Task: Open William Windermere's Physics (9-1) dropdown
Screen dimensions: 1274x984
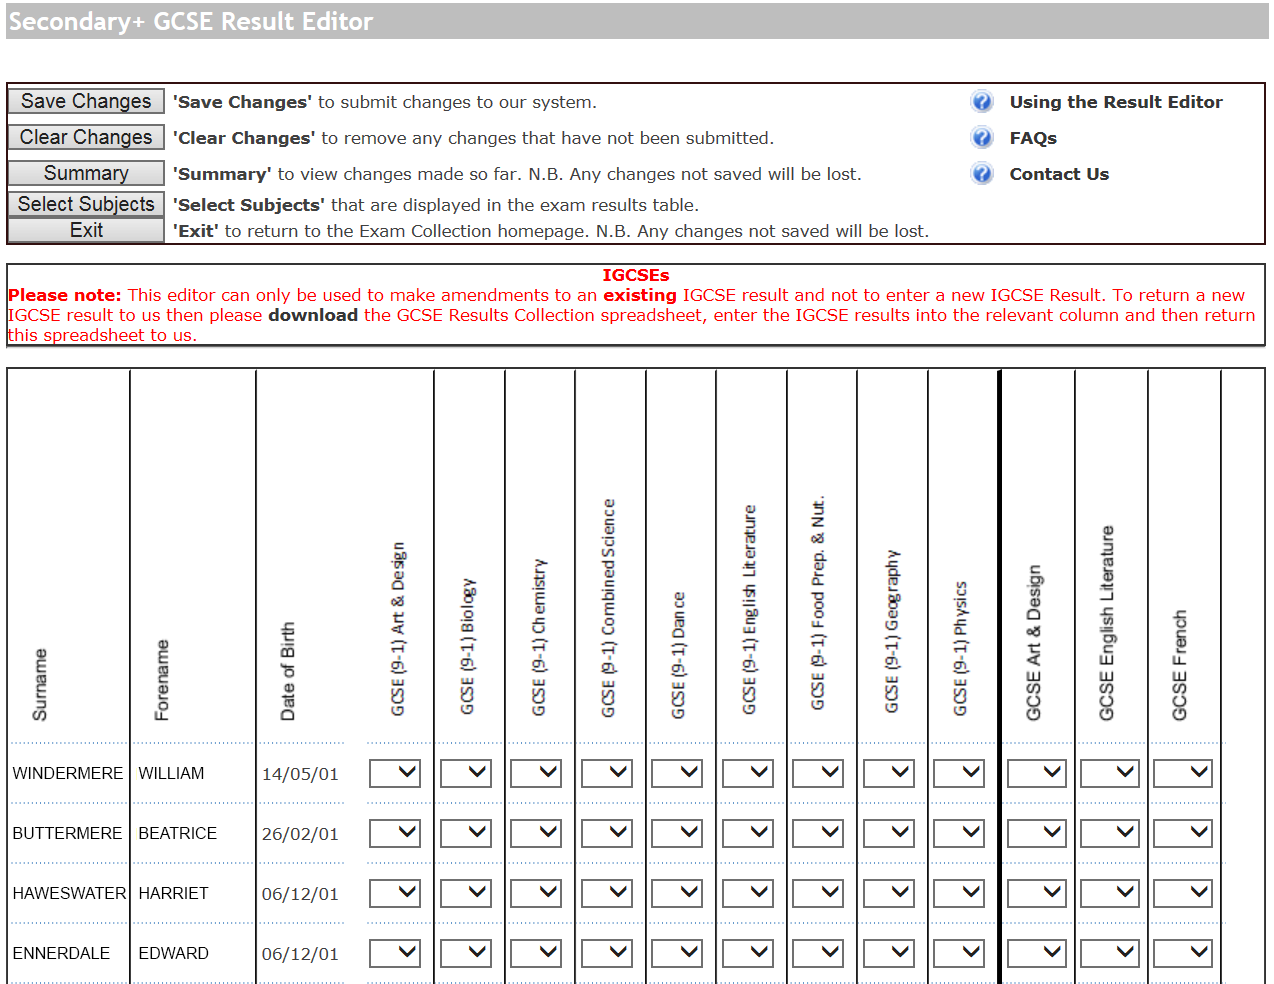Action: pyautogui.click(x=959, y=773)
